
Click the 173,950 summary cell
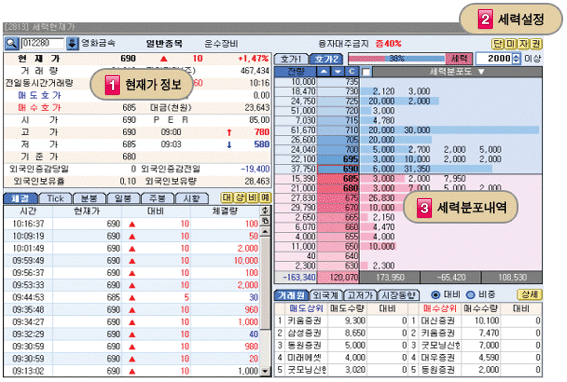pos(390,277)
